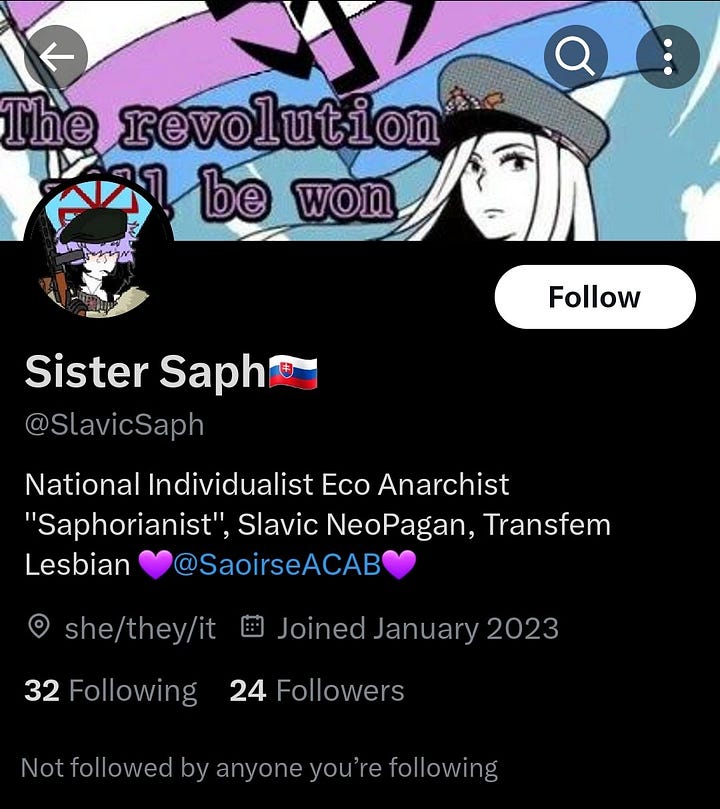
Task: Tap the @SlavicSaph handle text
Action: (114, 425)
